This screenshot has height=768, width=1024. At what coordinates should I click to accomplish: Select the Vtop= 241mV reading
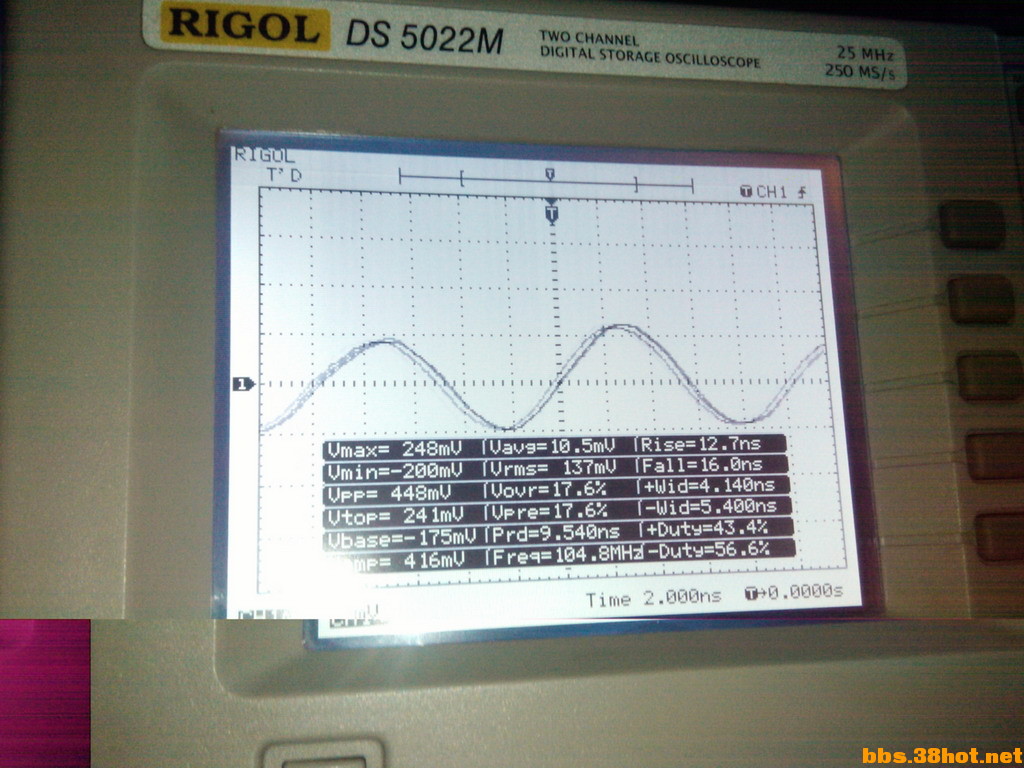click(395, 515)
